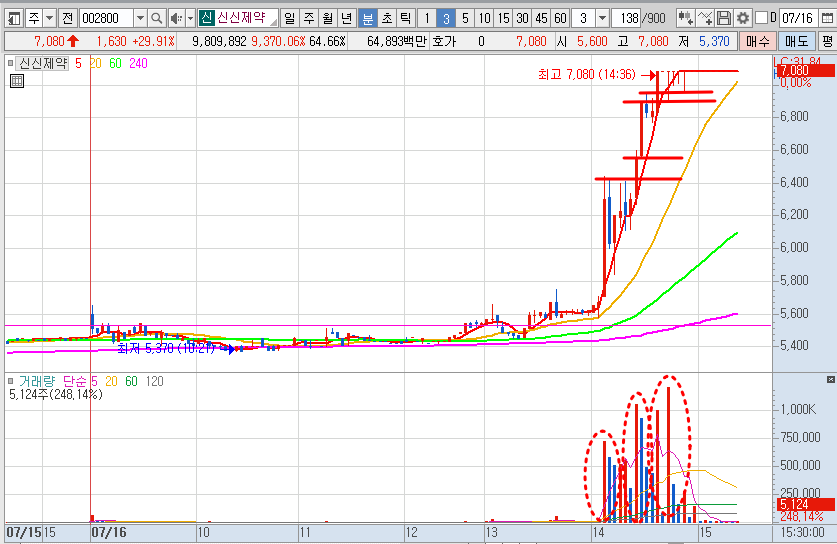Select the second chart 초 tab
The height and width of the screenshot is (544, 837).
[x=386, y=19]
